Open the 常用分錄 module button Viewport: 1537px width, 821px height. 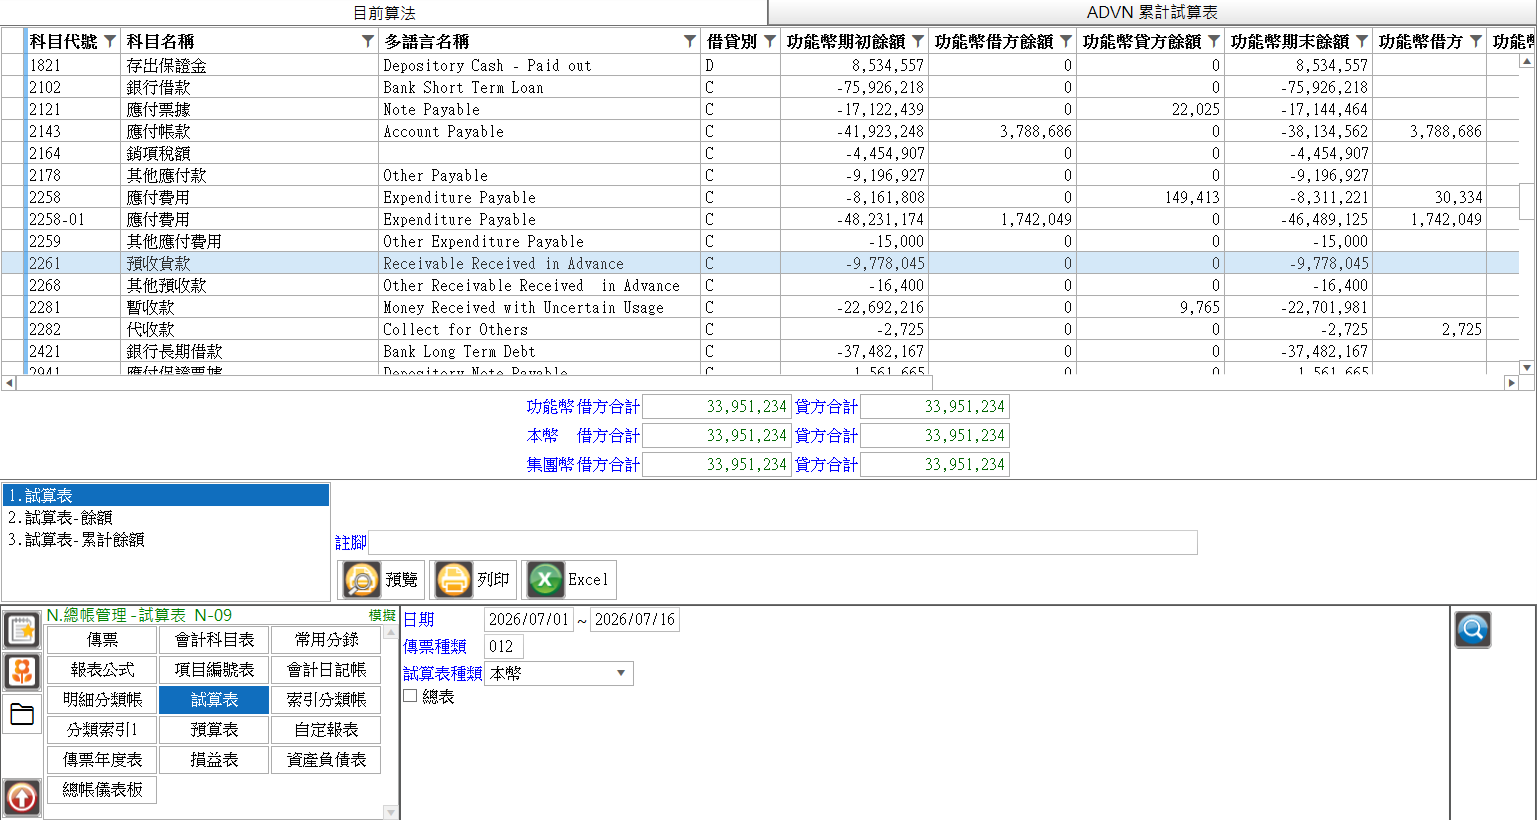coord(326,640)
